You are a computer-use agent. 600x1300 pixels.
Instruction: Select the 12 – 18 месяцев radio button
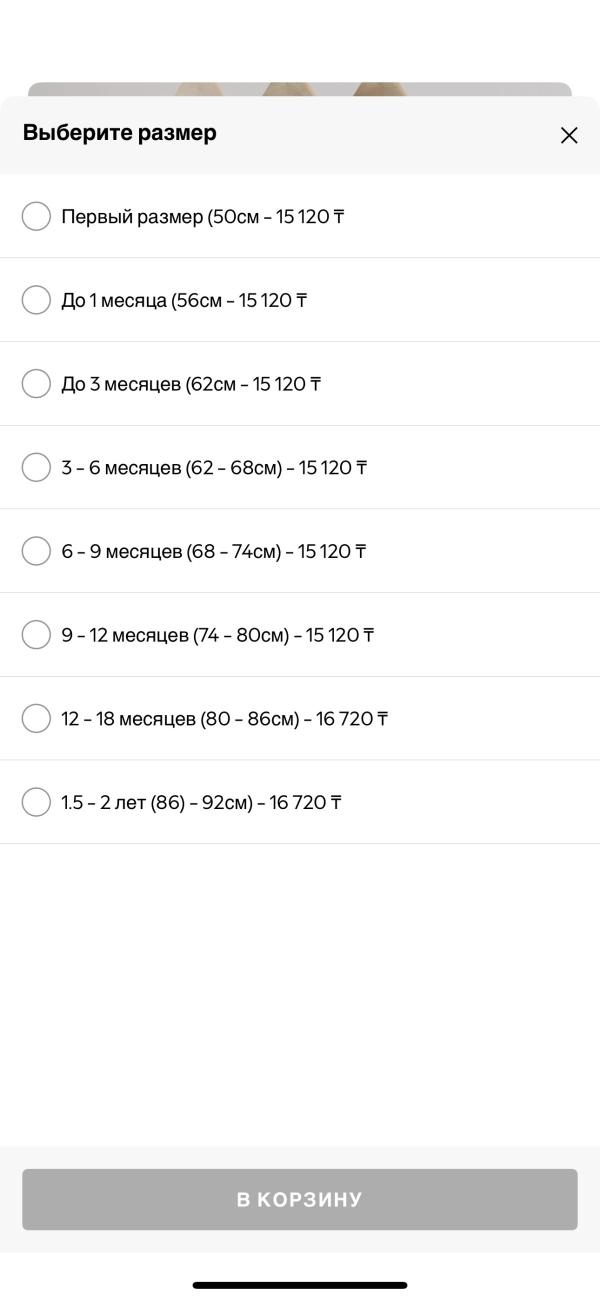pos(36,718)
